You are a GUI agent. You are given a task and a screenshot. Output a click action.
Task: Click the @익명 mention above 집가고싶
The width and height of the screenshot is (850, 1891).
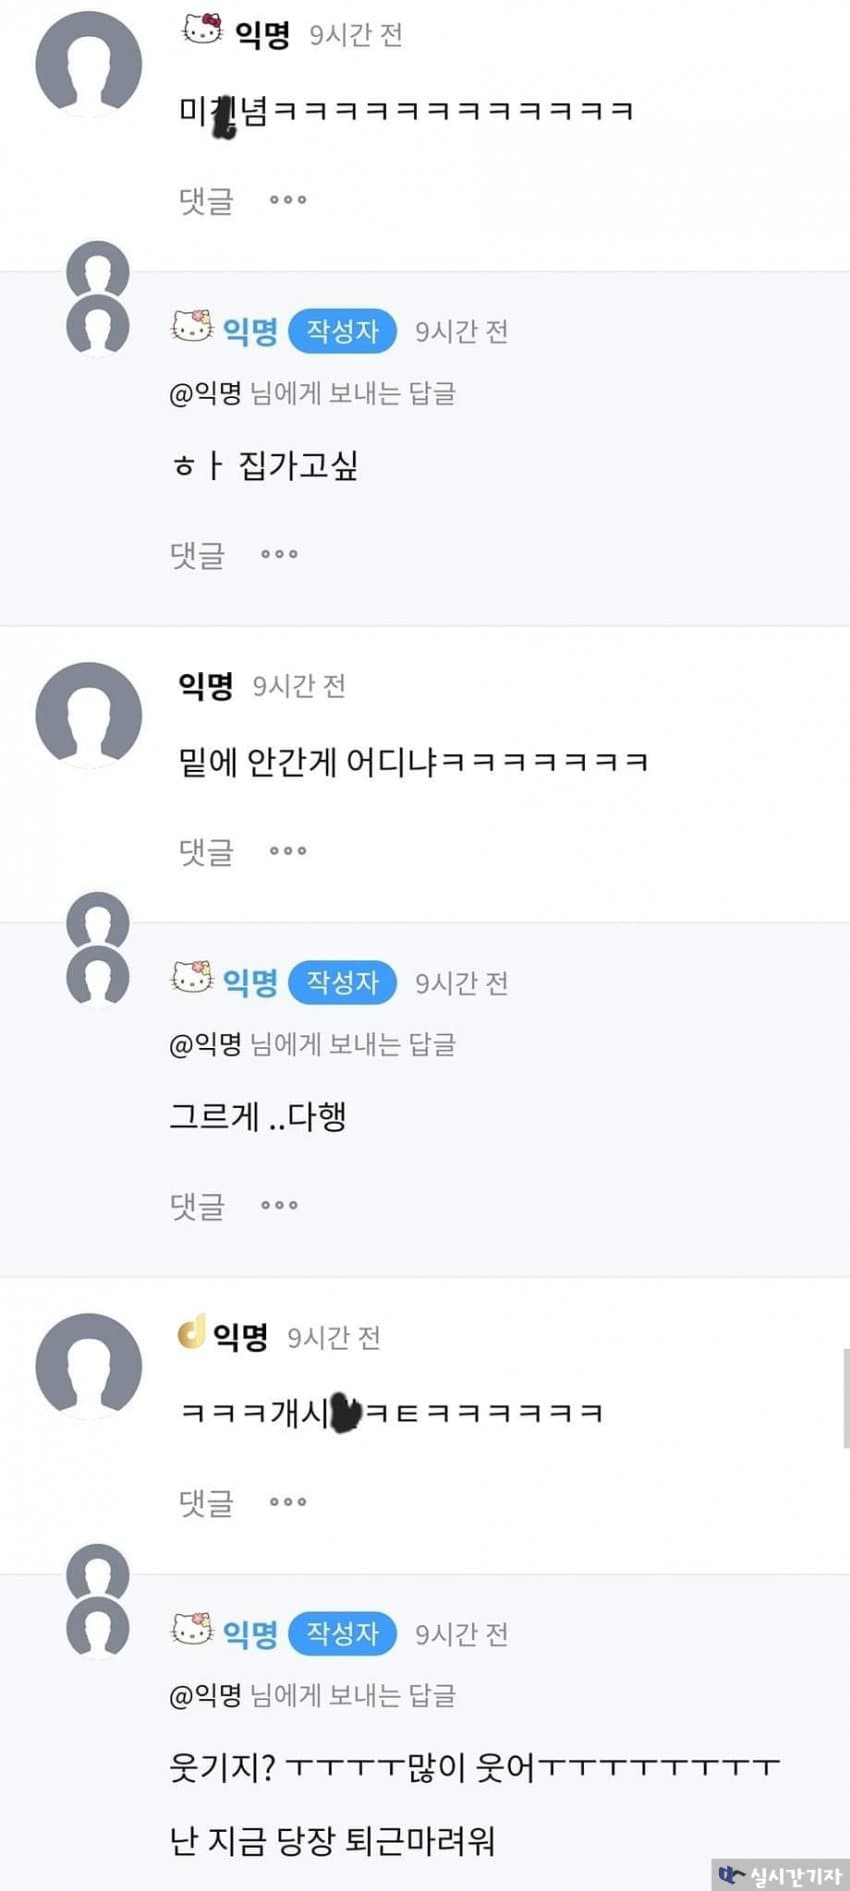(x=206, y=393)
